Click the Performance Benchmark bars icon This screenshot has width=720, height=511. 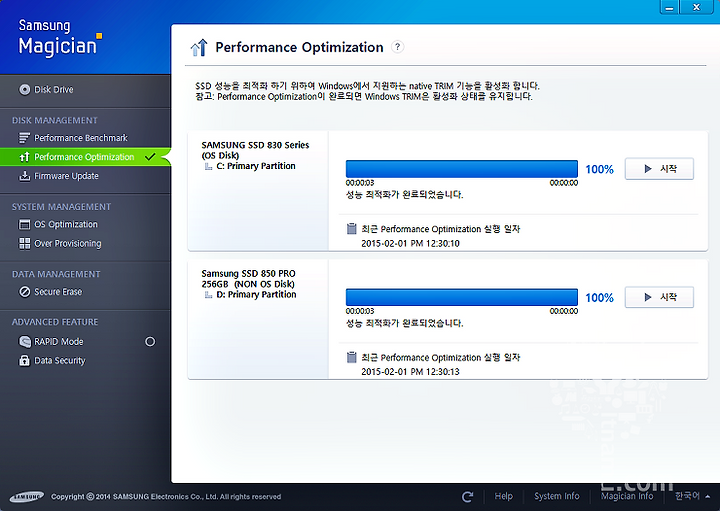[x=24, y=138]
